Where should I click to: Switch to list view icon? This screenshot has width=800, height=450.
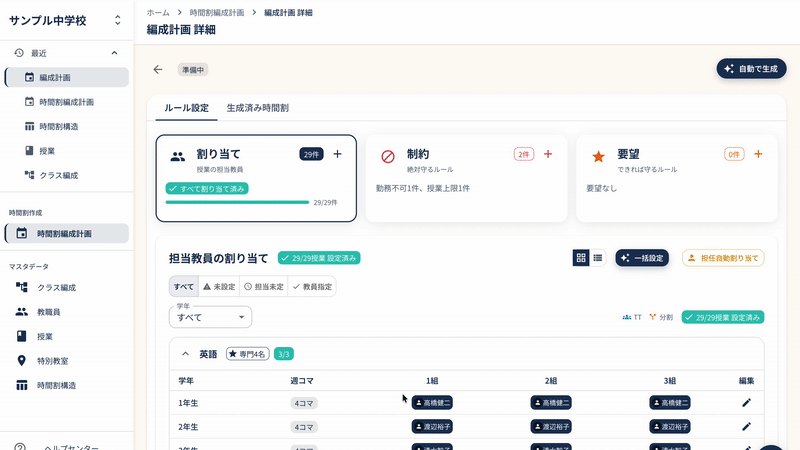point(598,258)
